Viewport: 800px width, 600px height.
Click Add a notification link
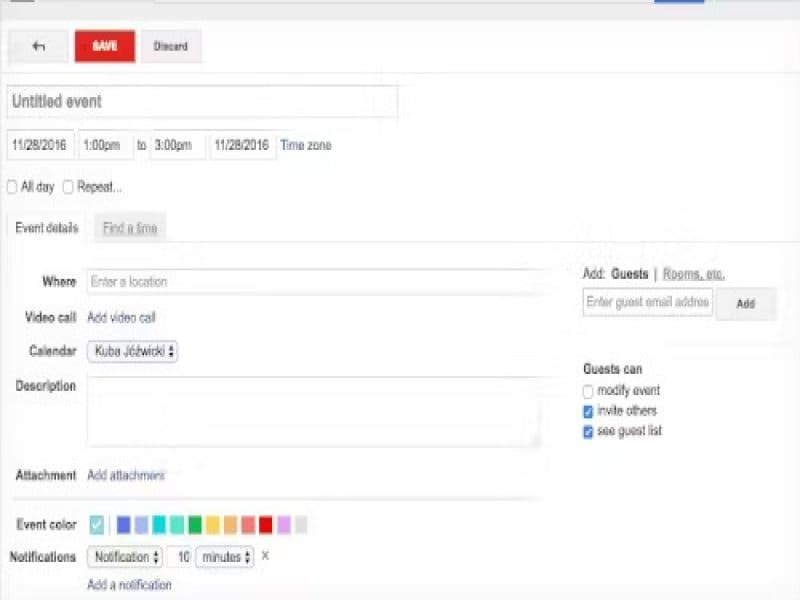129,585
